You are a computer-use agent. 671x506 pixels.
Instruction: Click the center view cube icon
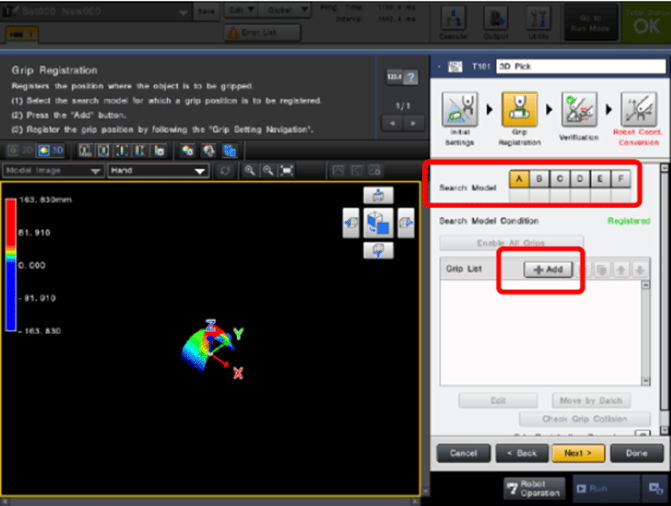click(x=378, y=222)
